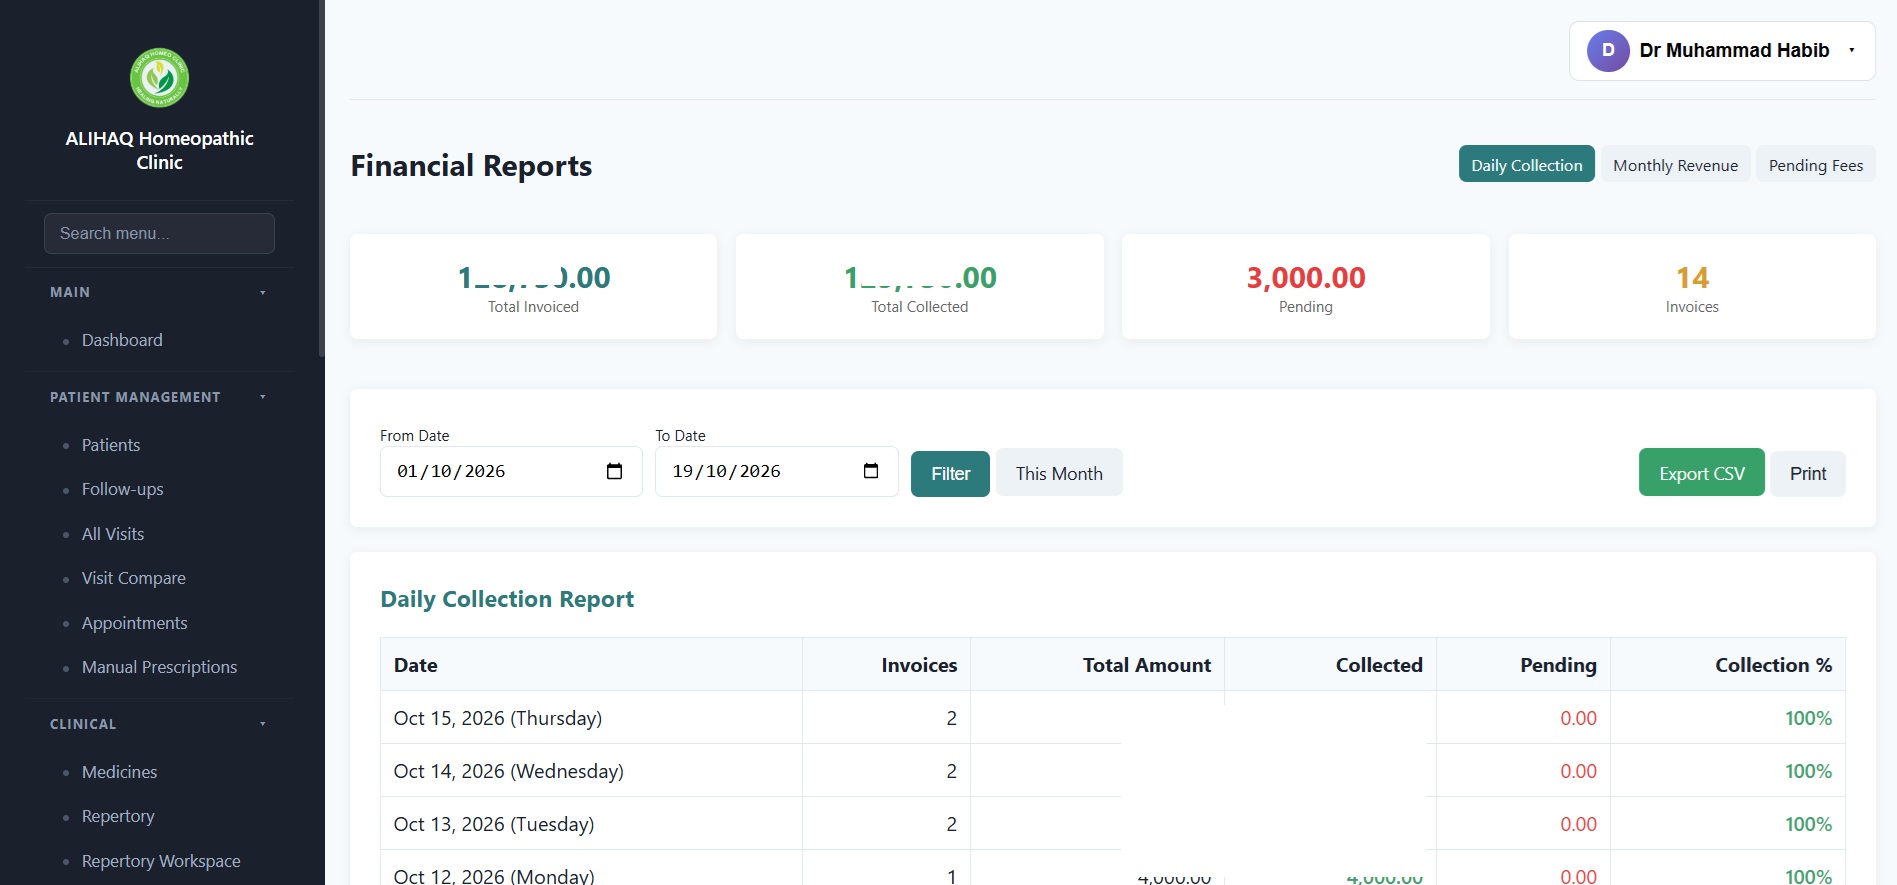Viewport: 1897px width, 885px height.
Task: Switch to the Daily Collection tab
Action: (x=1526, y=165)
